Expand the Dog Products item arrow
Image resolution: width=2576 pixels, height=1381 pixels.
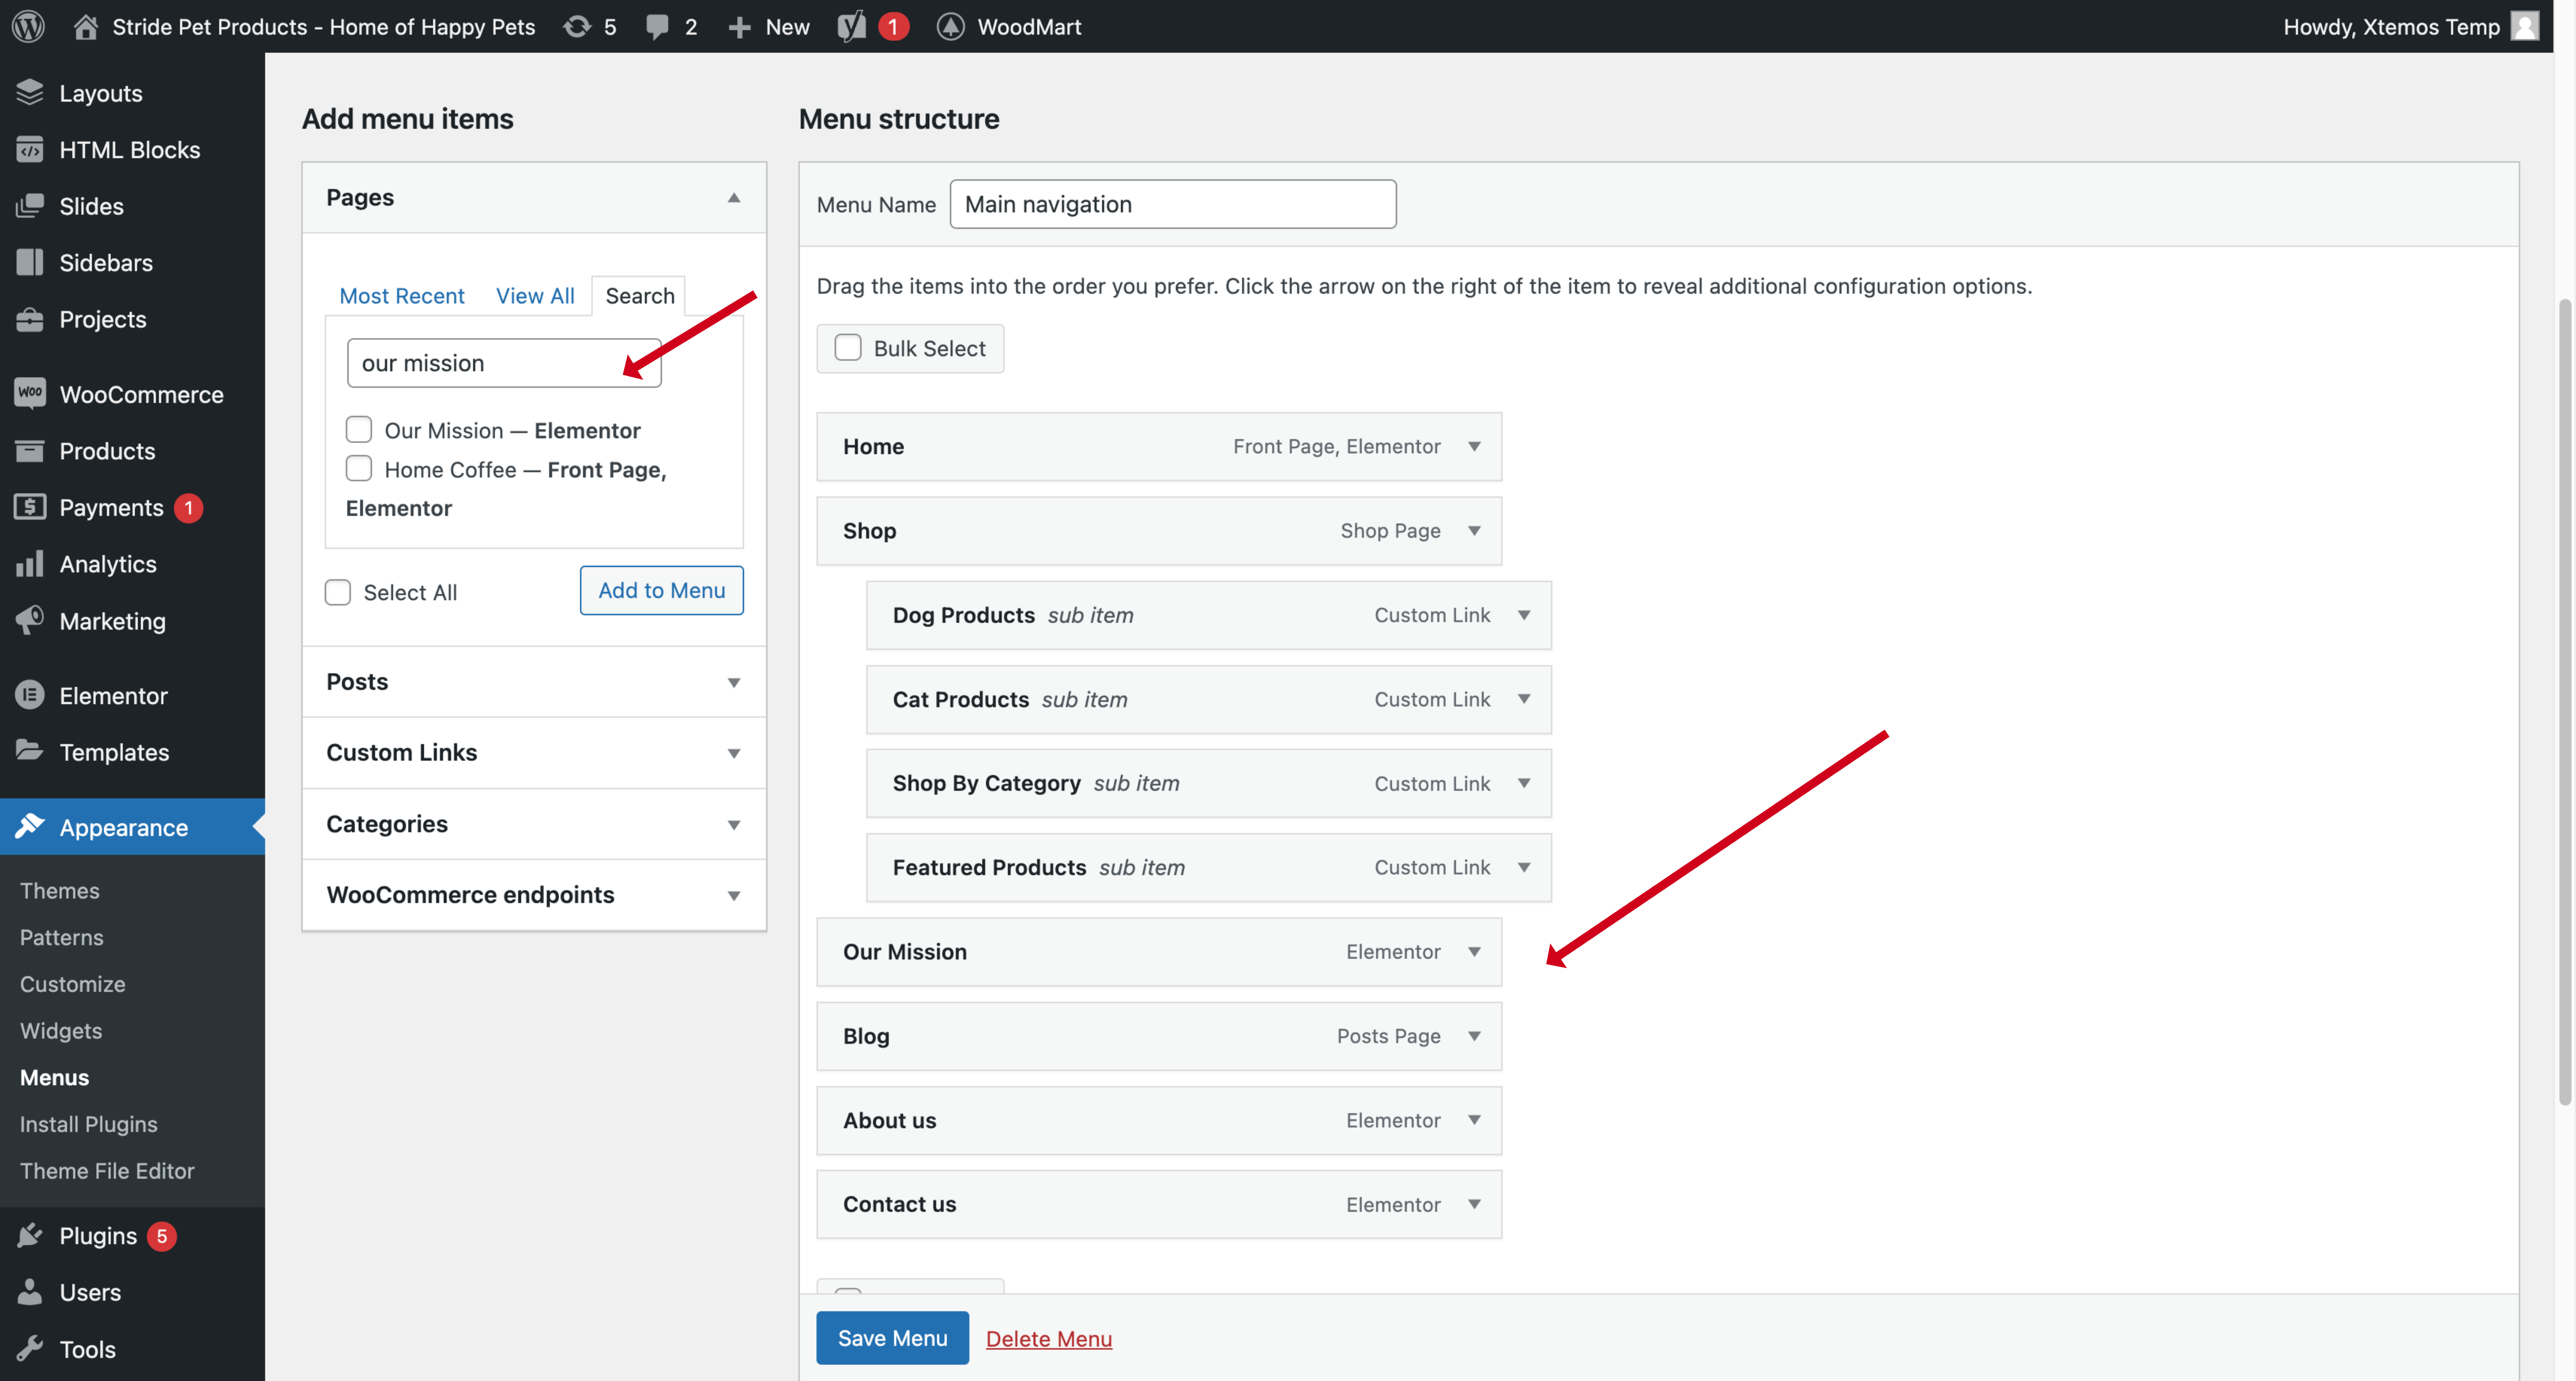point(1524,615)
